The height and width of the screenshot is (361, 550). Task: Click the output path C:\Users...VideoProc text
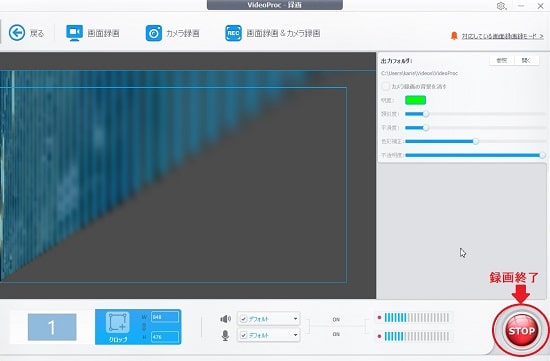pyautogui.click(x=419, y=73)
